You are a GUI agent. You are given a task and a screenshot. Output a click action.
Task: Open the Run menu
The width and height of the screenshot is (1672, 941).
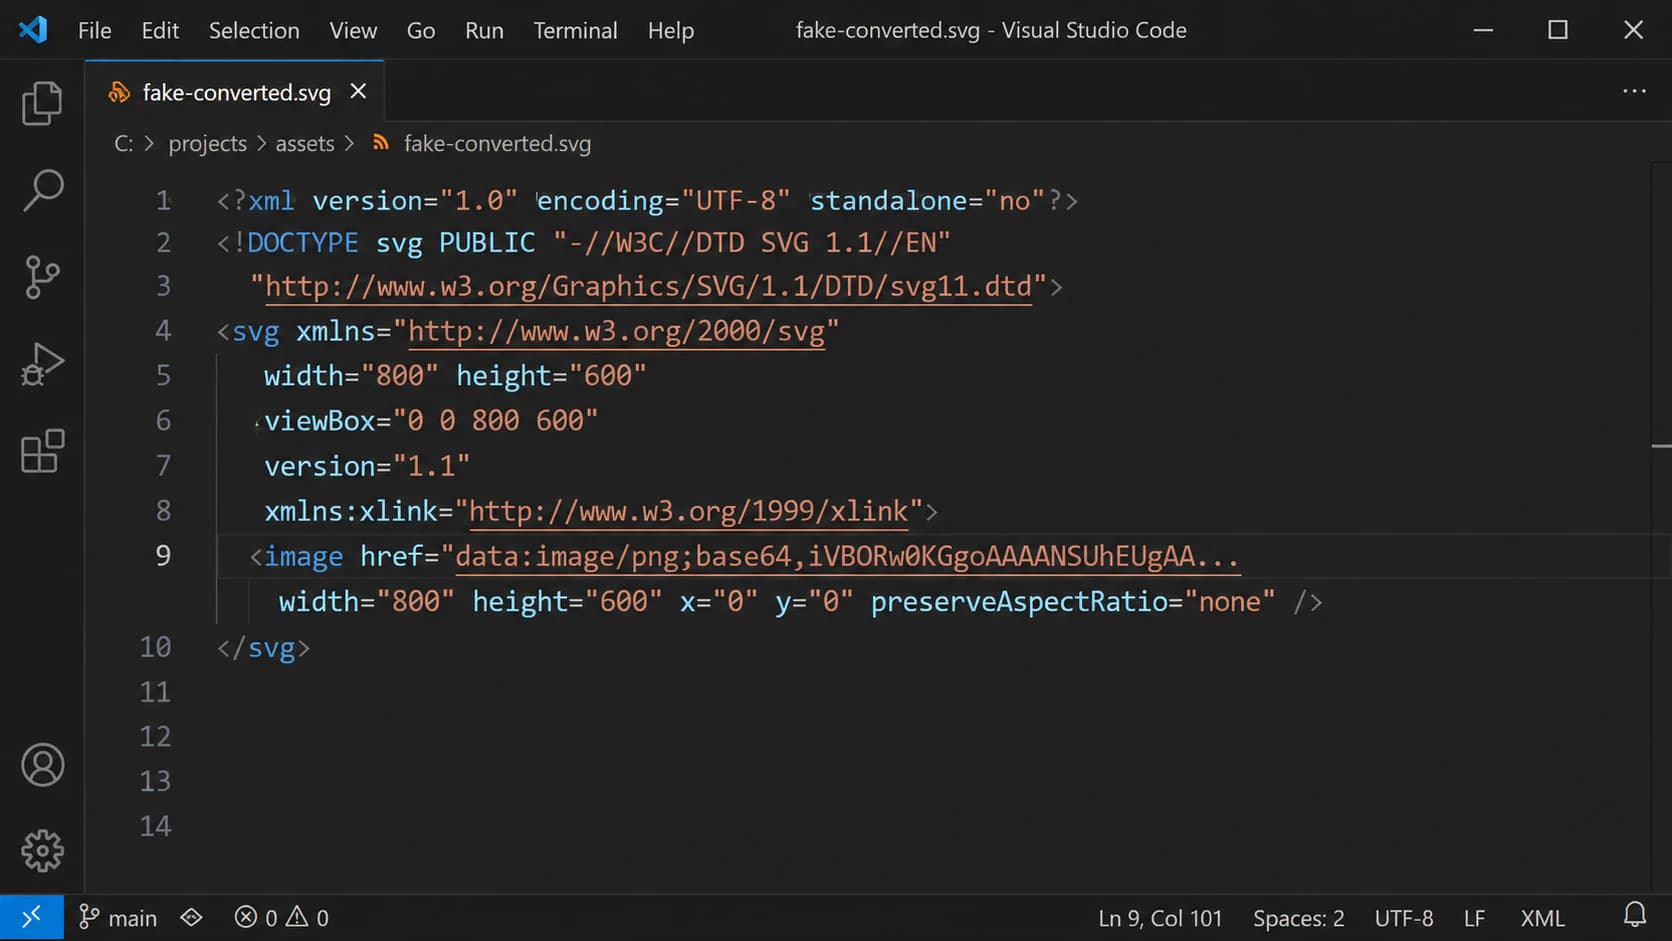point(484,31)
